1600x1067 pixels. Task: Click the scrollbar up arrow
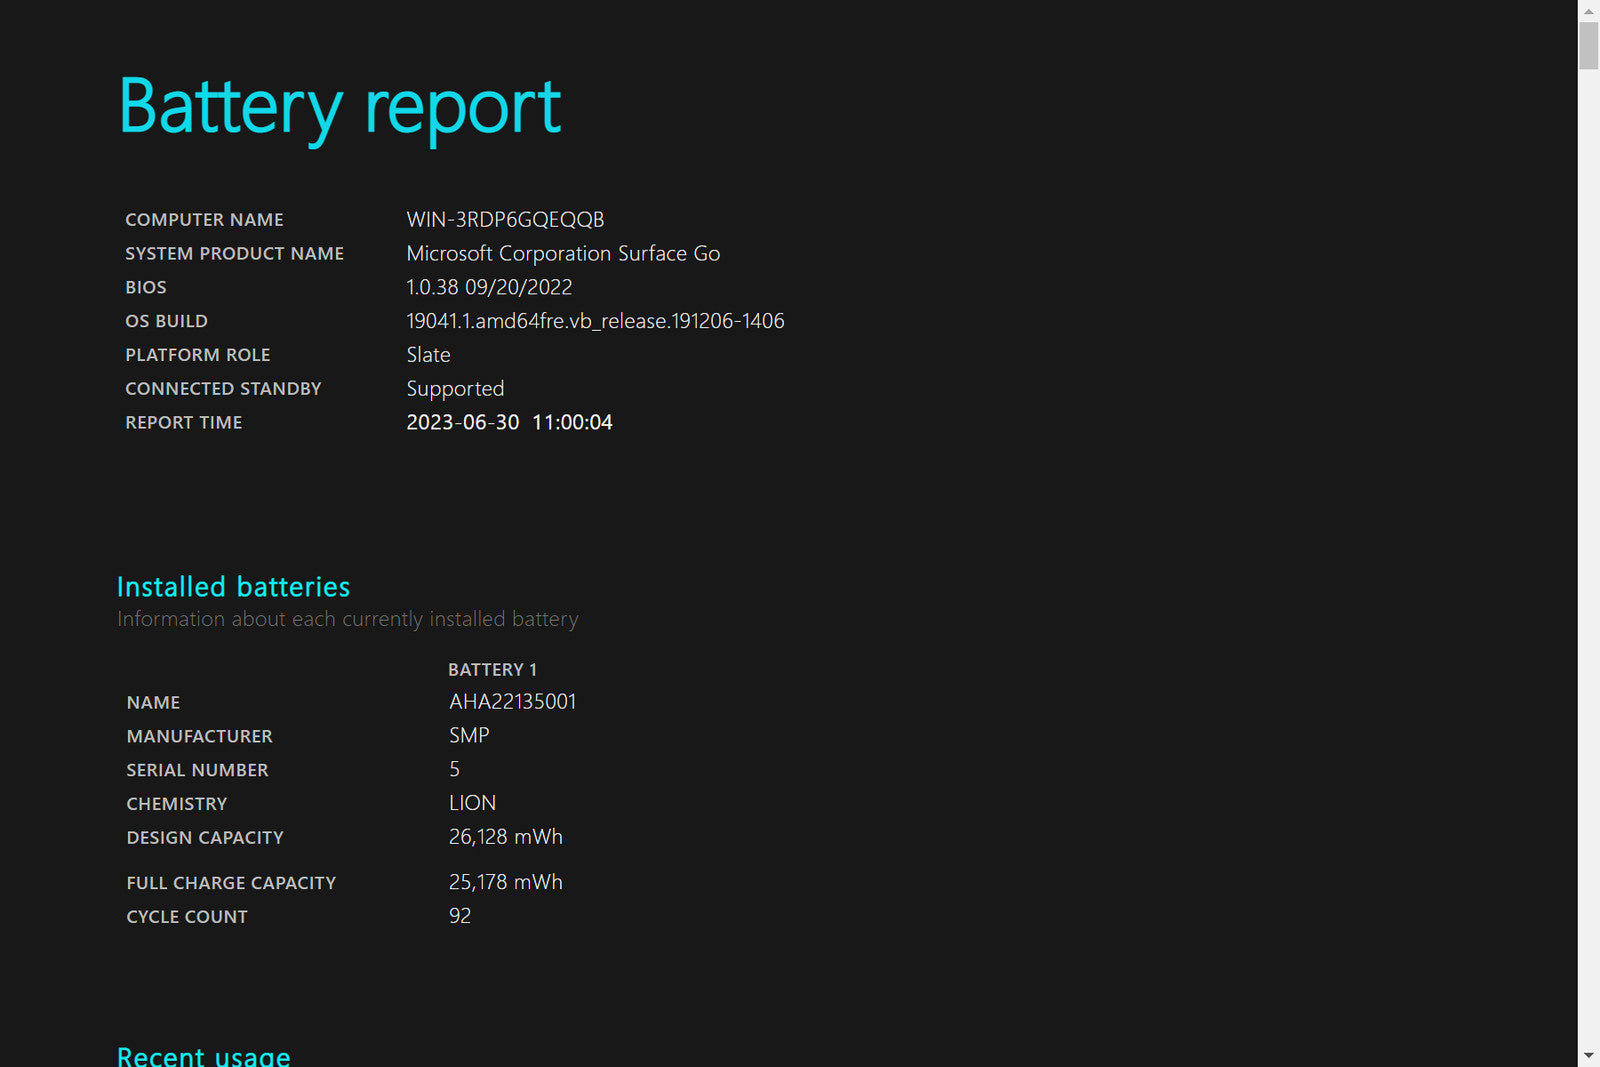pos(1588,11)
